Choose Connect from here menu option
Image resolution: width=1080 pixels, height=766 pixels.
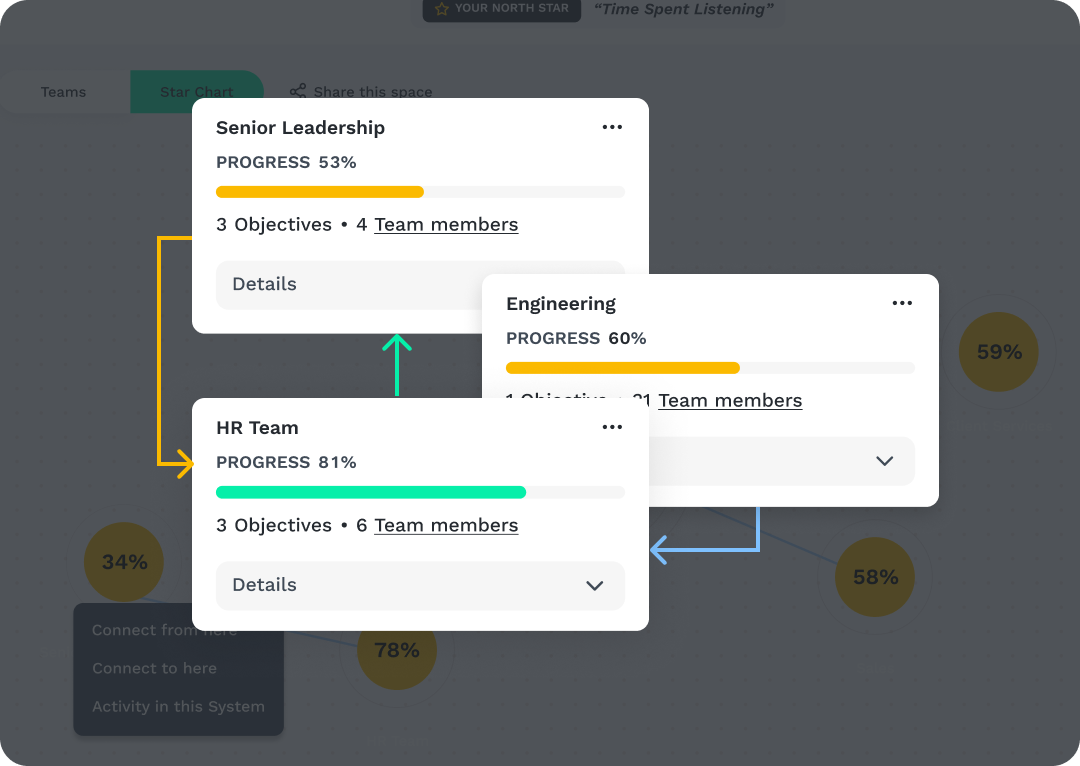click(164, 630)
